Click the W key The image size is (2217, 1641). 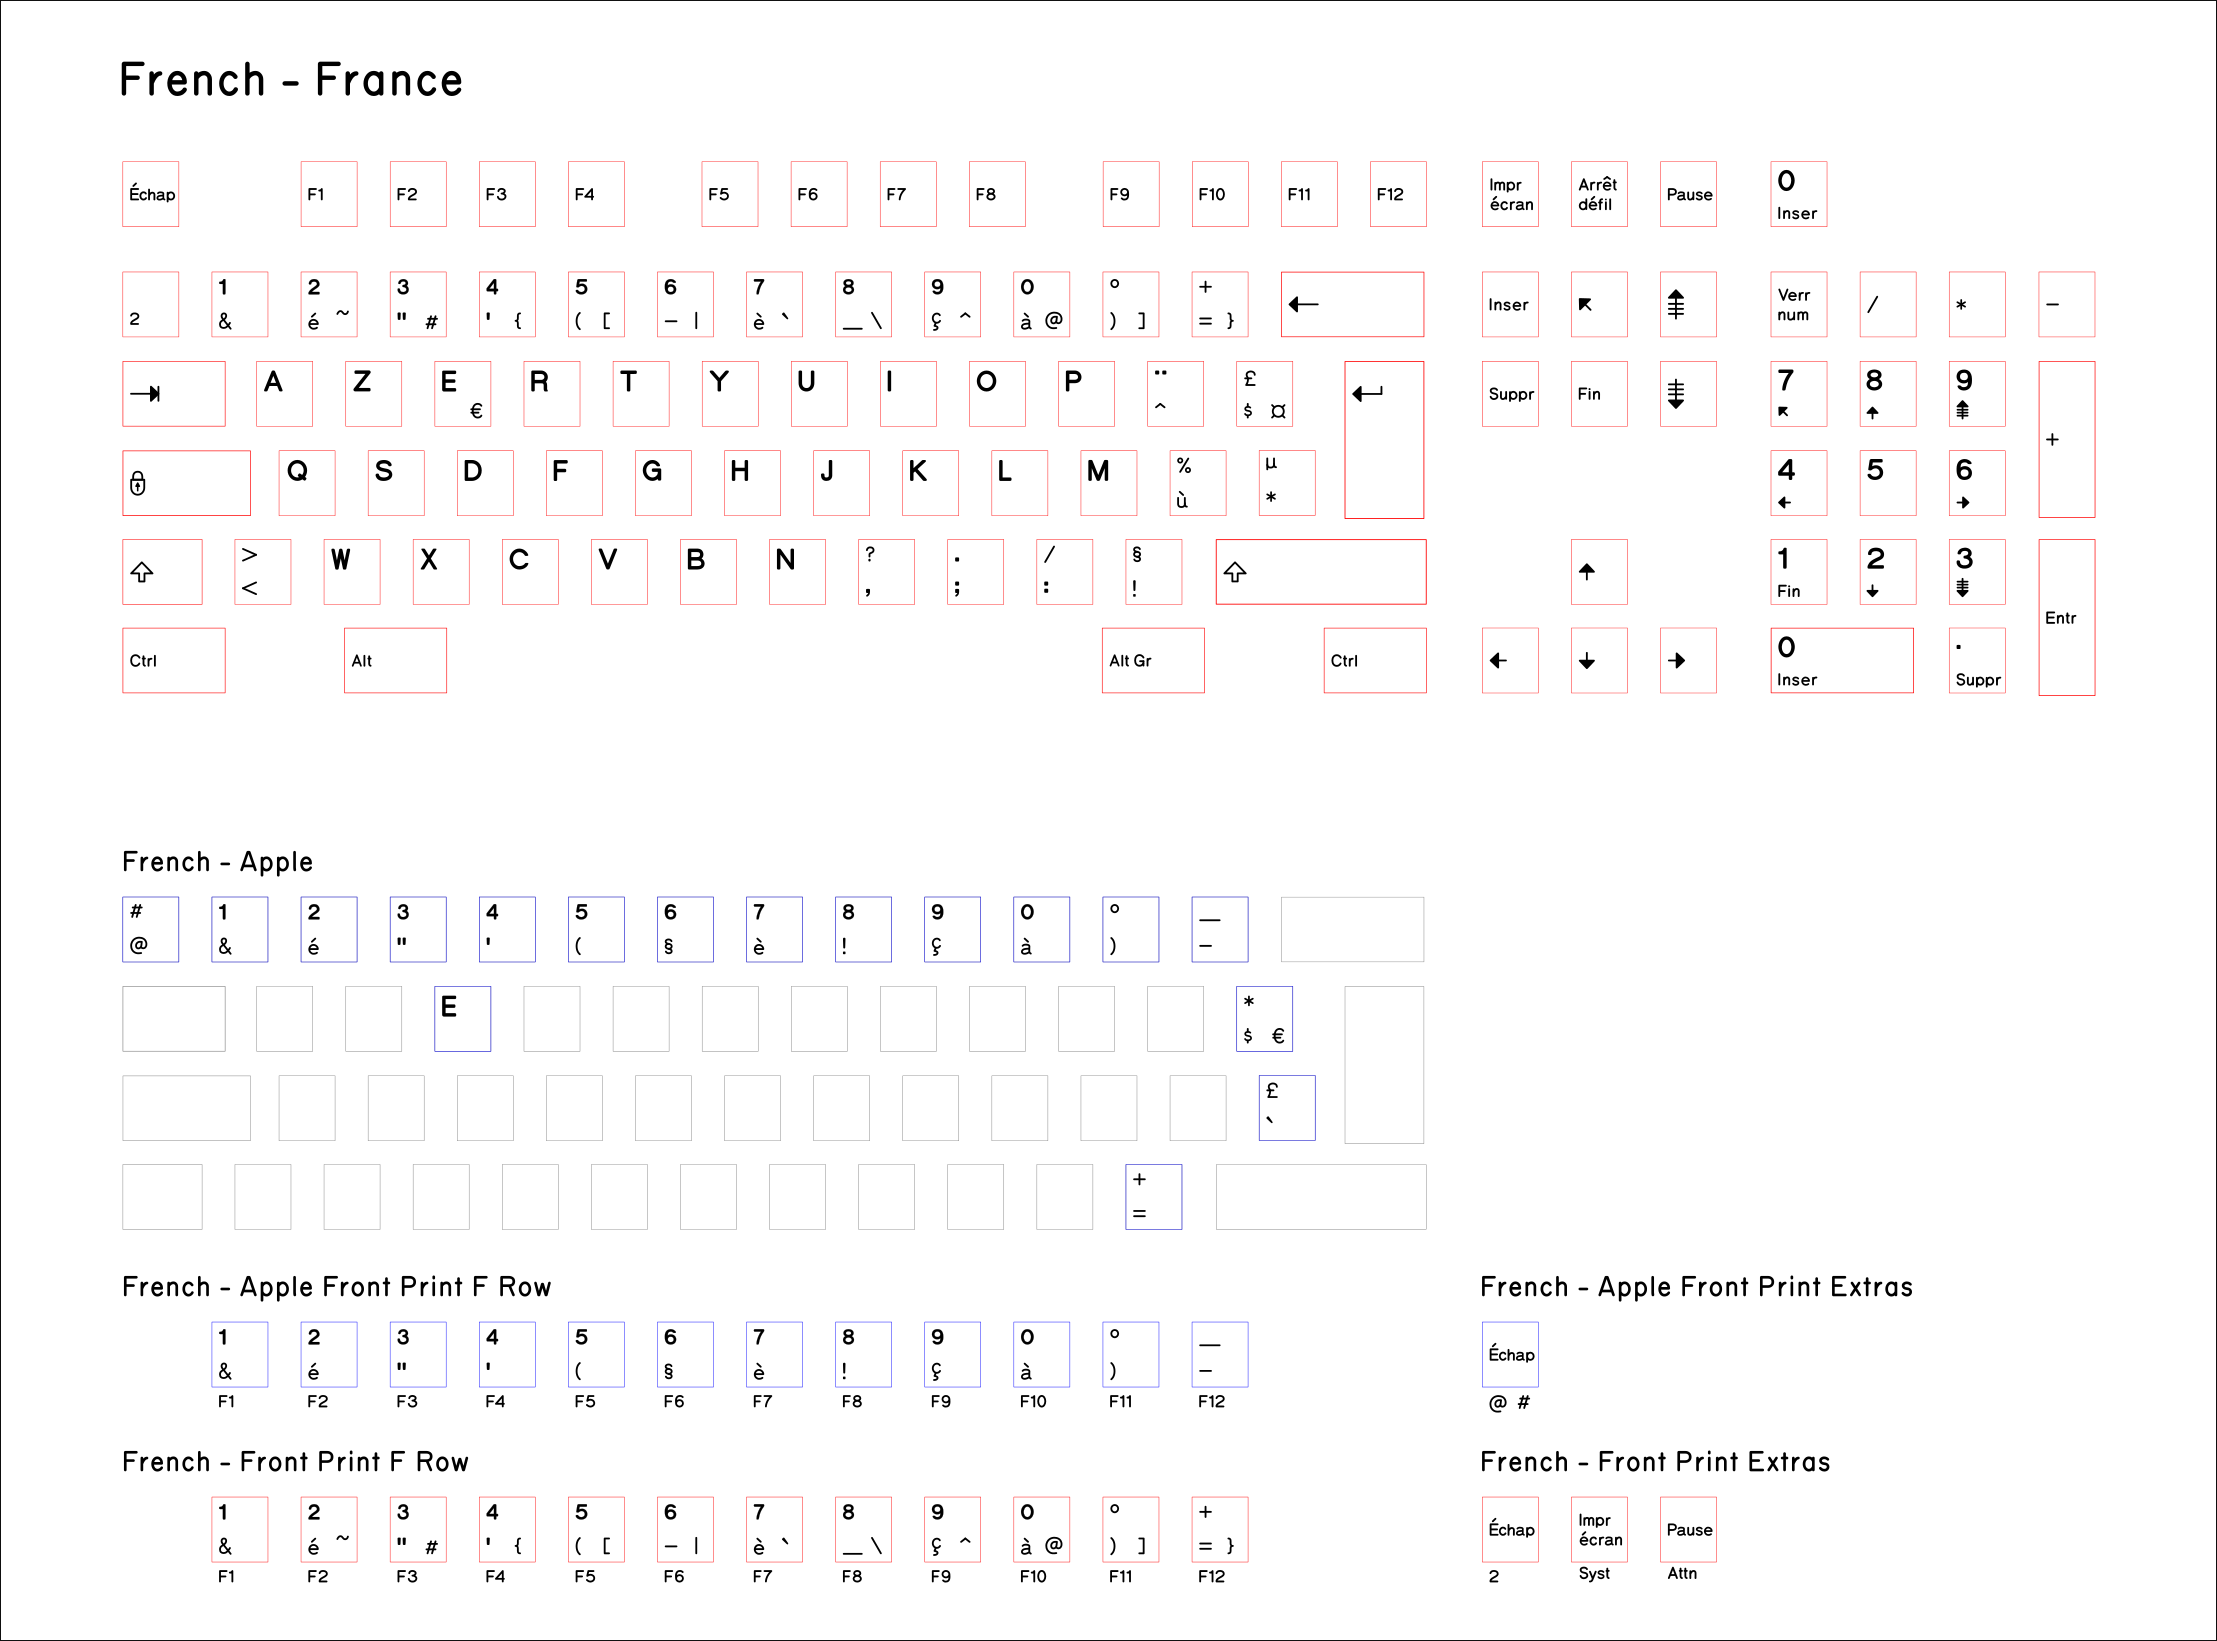352,572
